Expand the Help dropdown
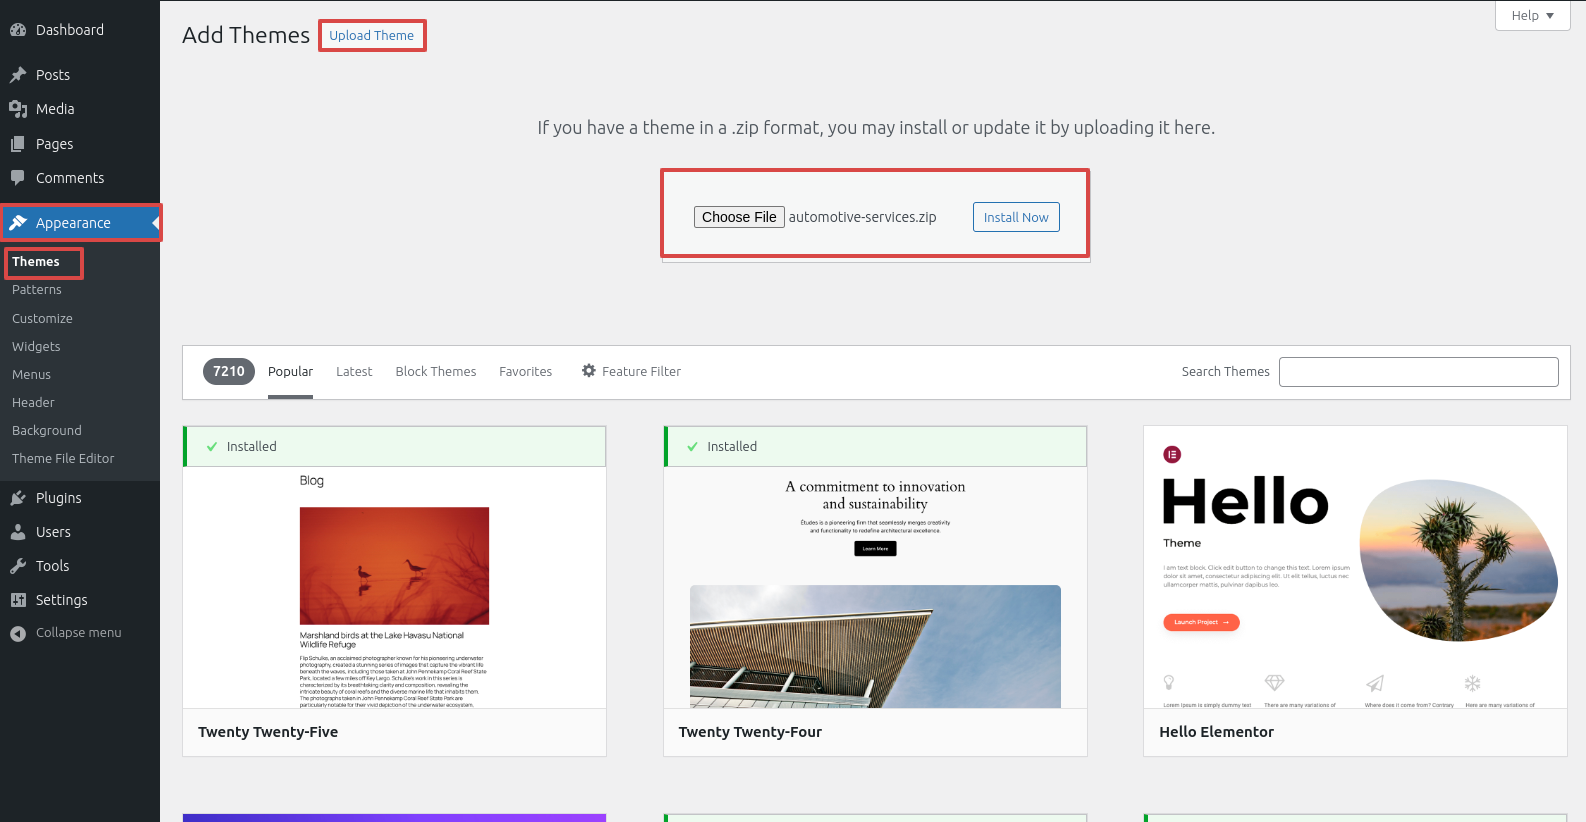Screen dimensions: 1586x822 (1532, 15)
